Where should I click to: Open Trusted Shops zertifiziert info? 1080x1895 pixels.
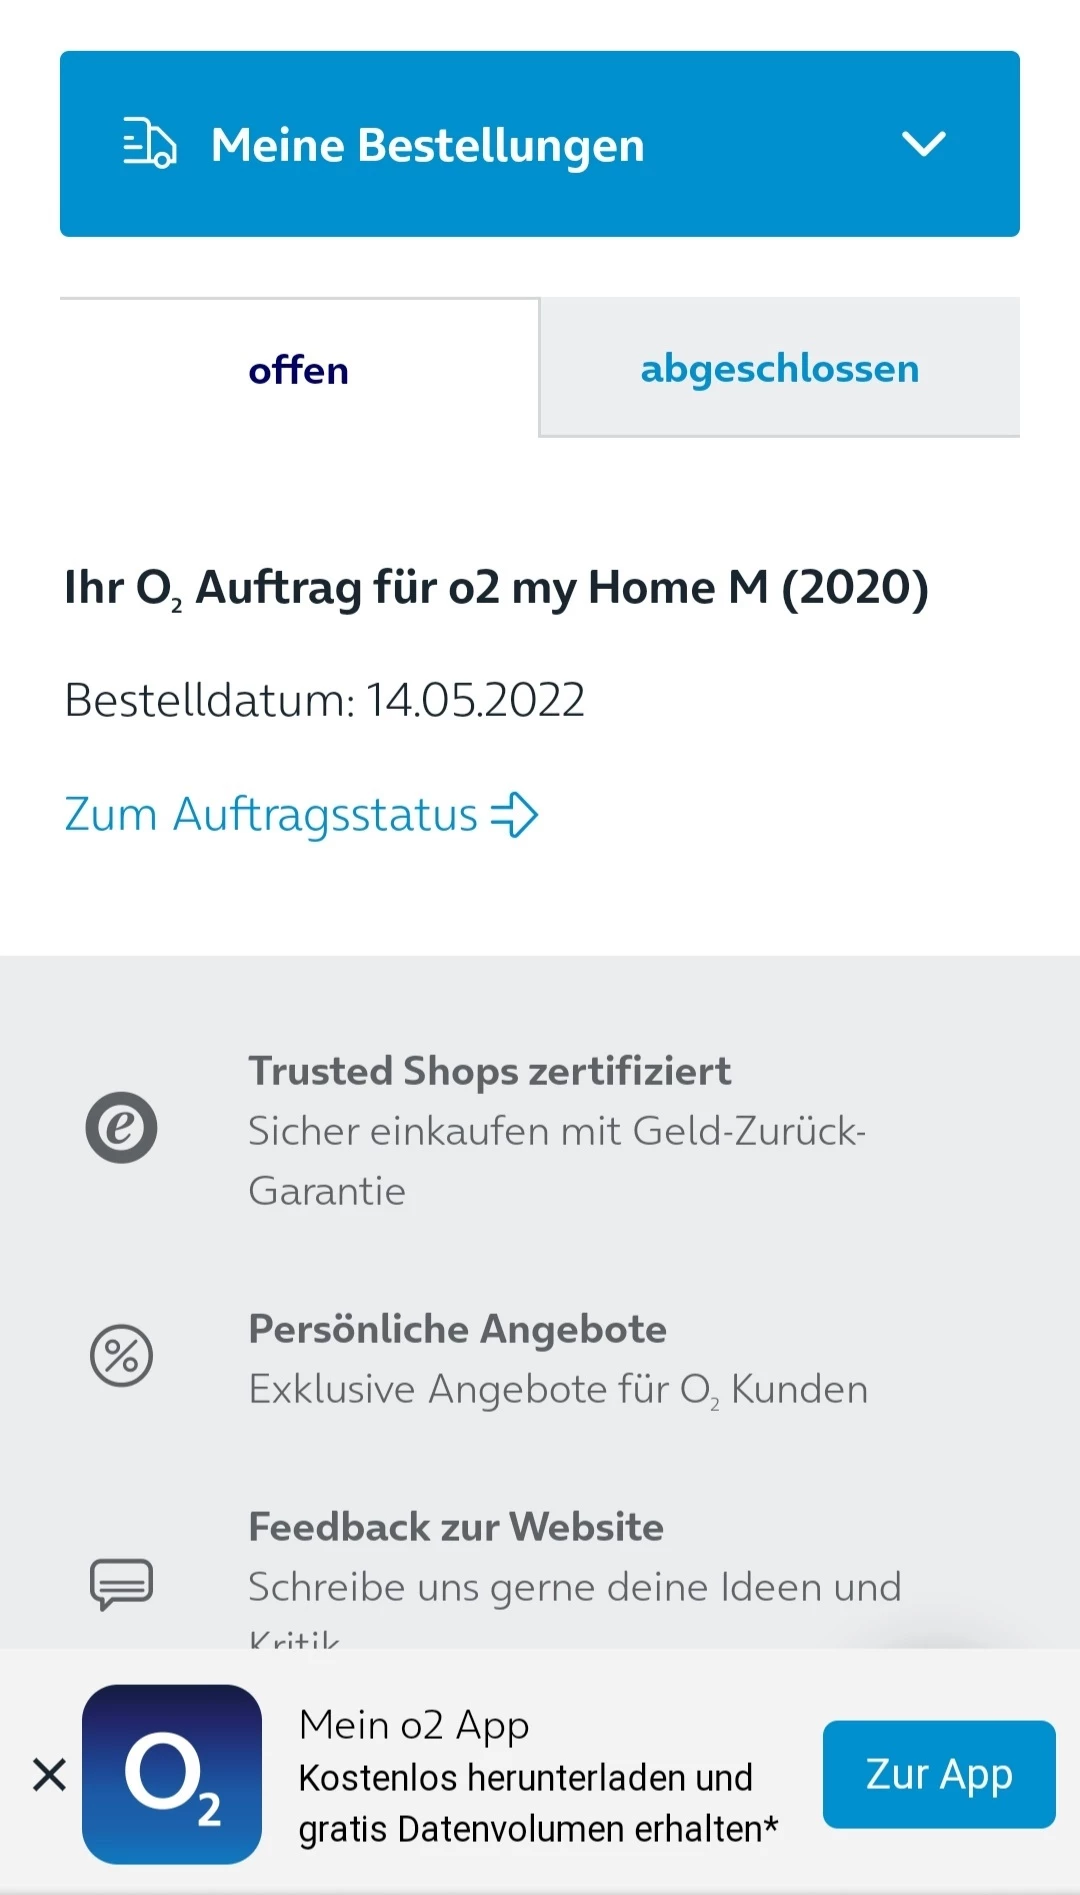coord(490,1071)
